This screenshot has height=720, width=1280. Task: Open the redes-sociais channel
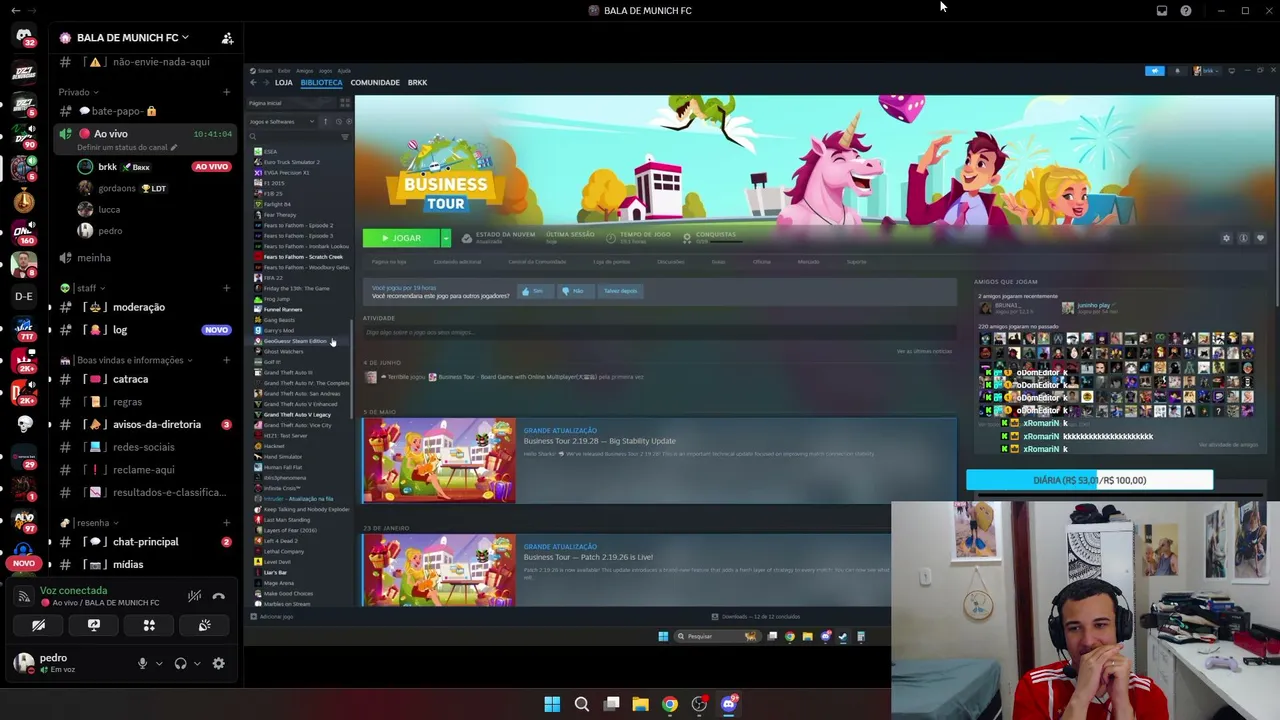(144, 447)
